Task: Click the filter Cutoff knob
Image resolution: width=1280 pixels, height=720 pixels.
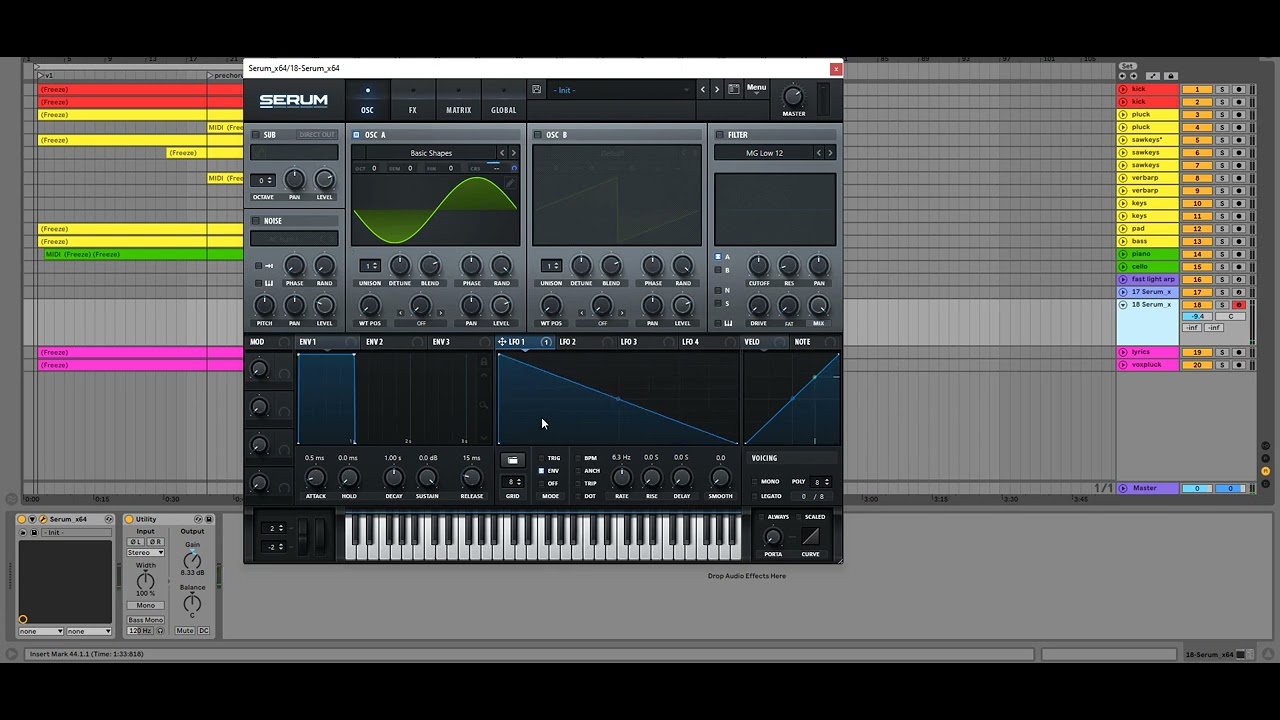Action: (x=758, y=265)
